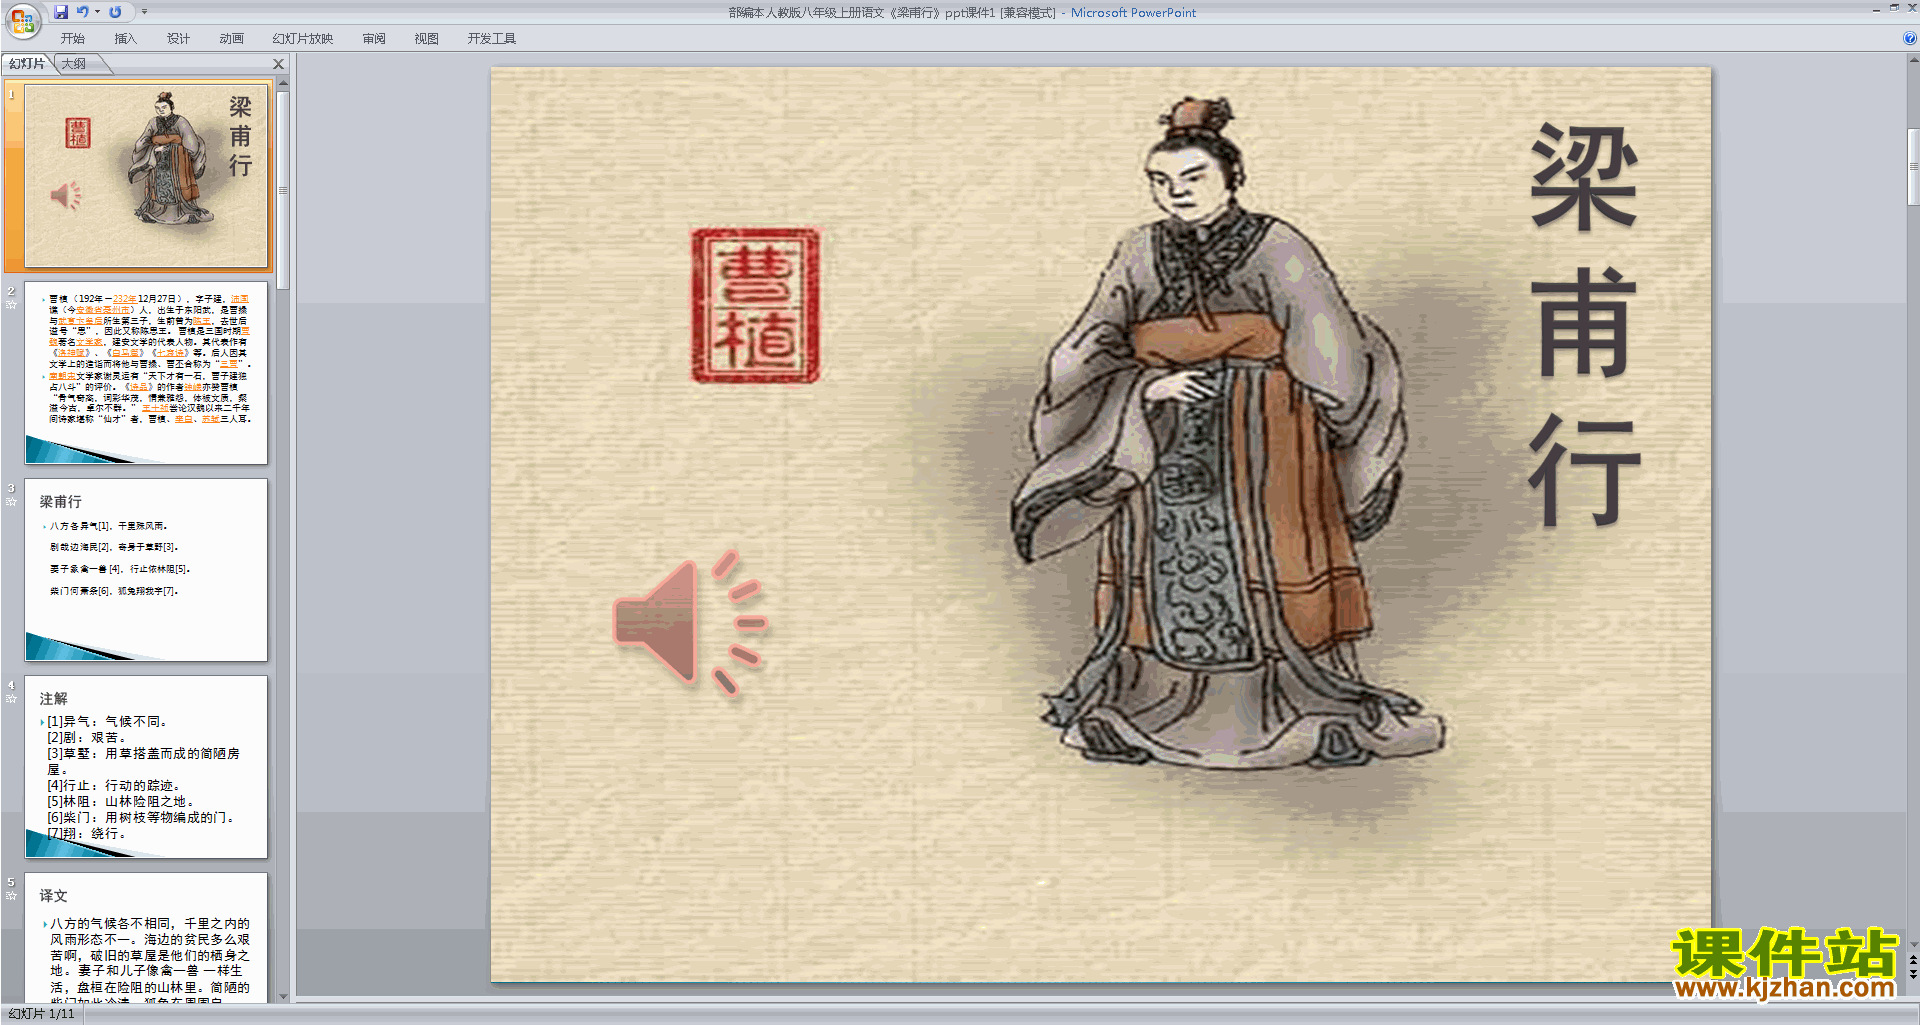
Task: Switch to the 幻灯片 pane tab
Action: [27, 64]
